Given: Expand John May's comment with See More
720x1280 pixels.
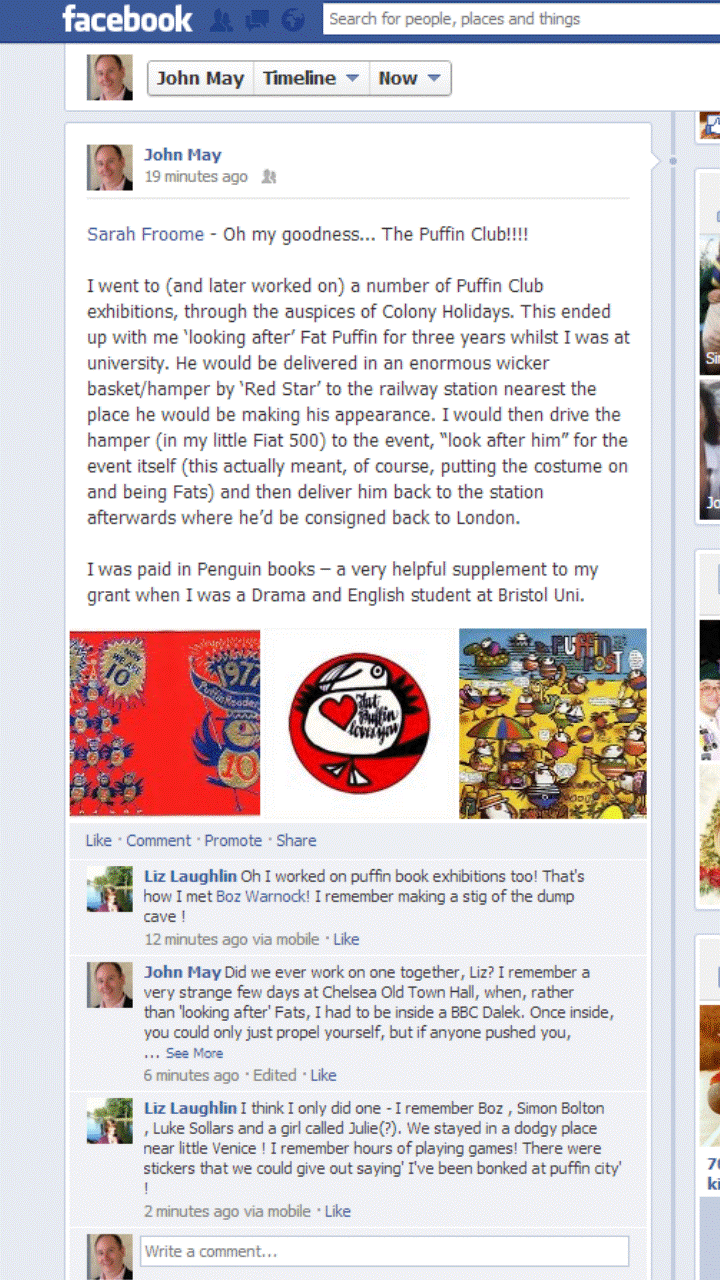Looking at the screenshot, I should [194, 1053].
